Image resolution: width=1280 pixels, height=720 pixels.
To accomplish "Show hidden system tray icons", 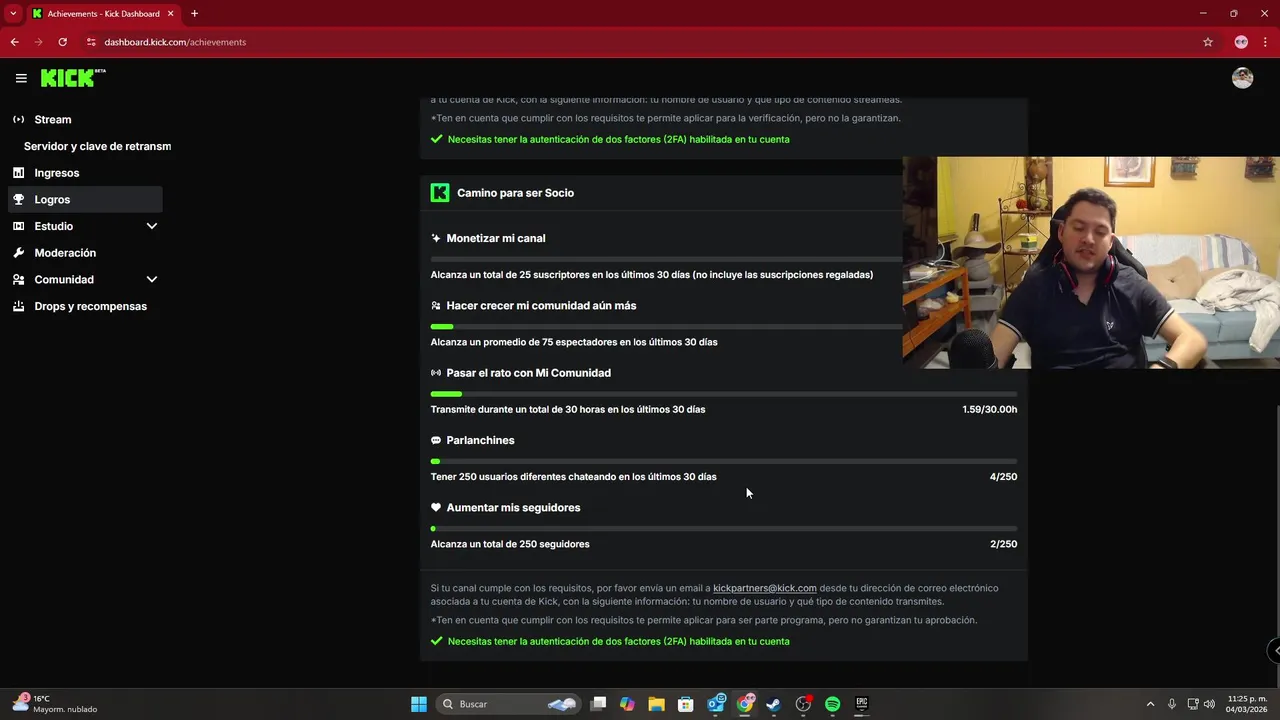I will point(1150,704).
